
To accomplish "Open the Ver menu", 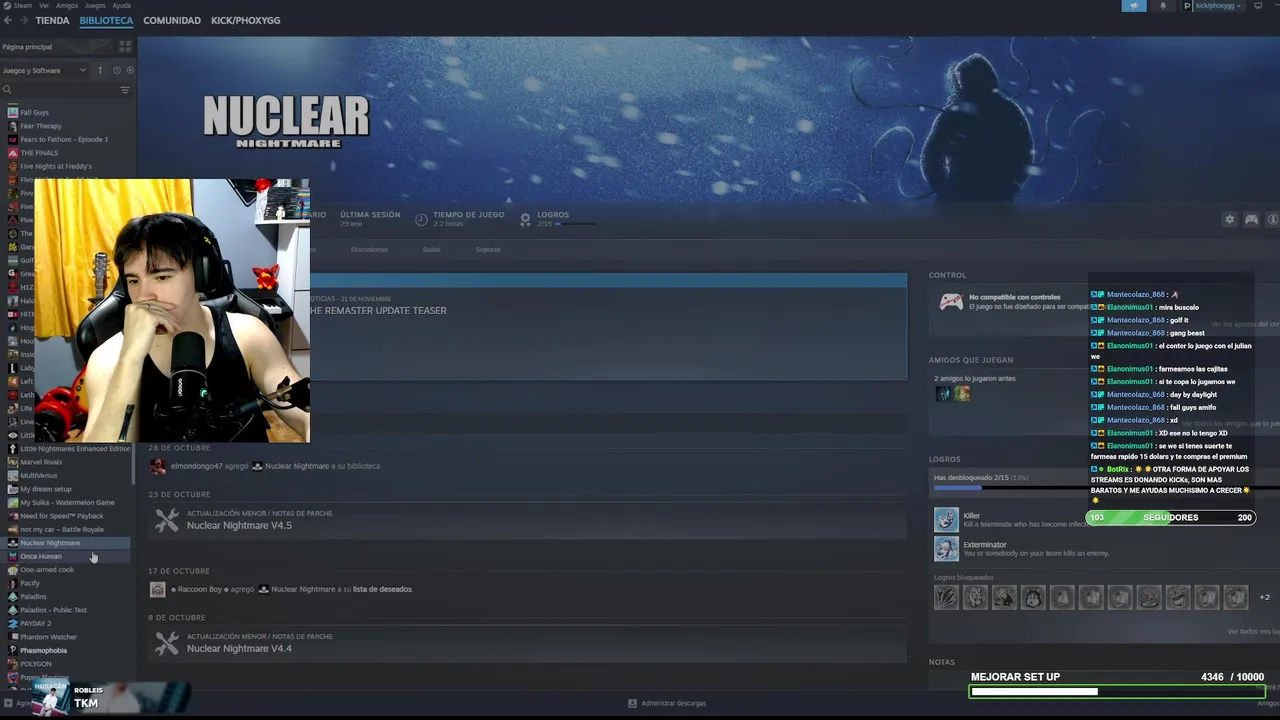I will coord(44,5).
